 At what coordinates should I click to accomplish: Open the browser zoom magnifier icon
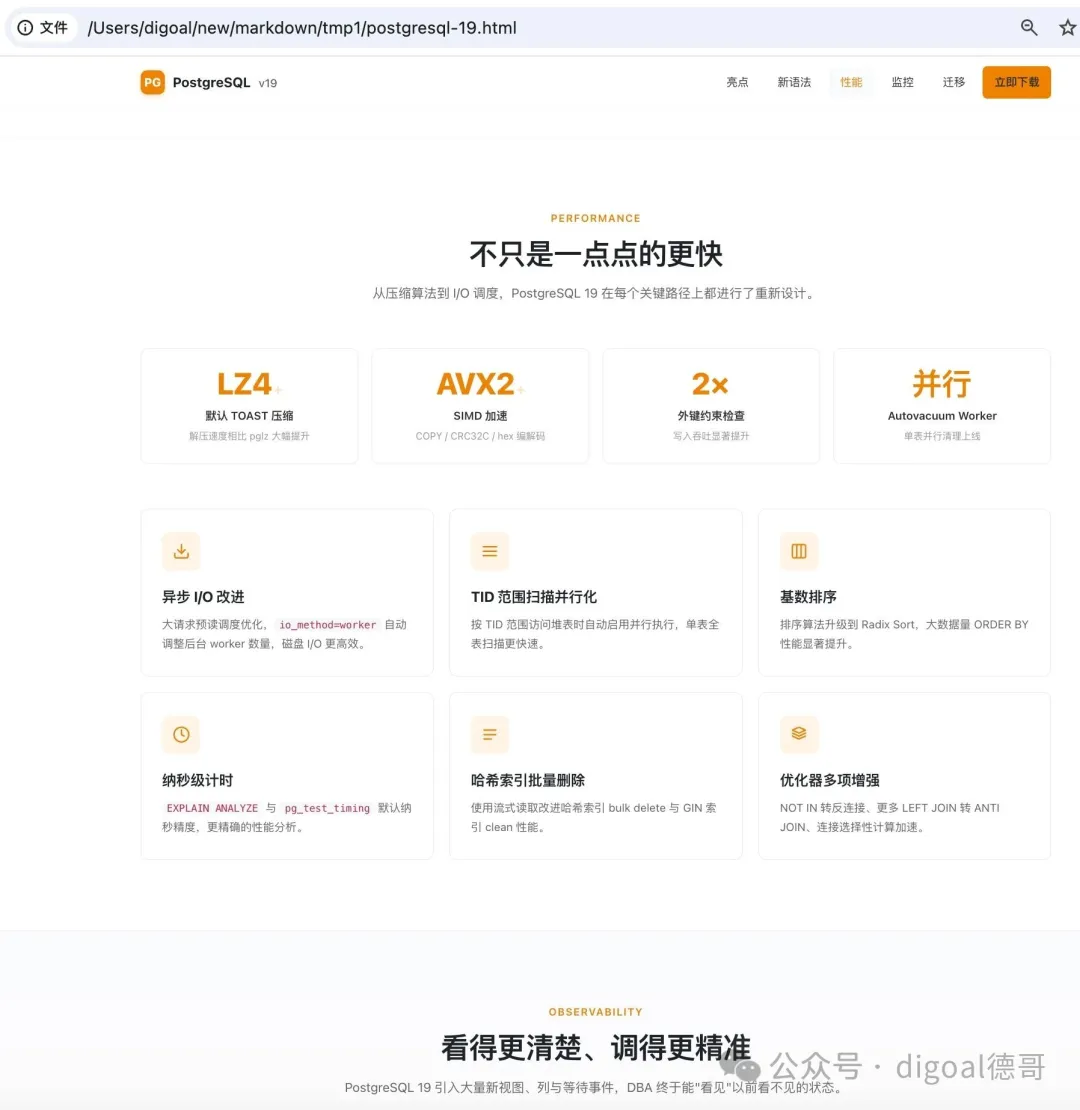tap(1029, 28)
